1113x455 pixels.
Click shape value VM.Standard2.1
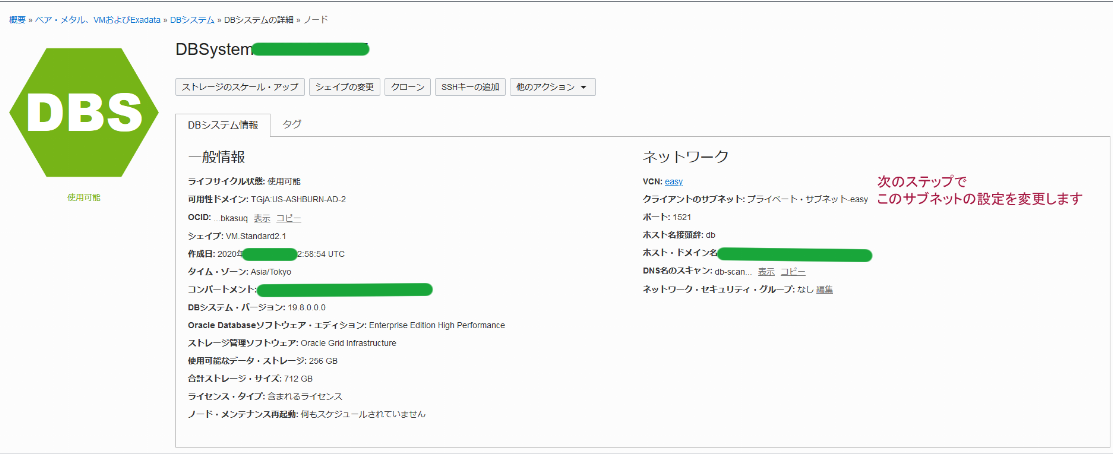click(x=256, y=236)
